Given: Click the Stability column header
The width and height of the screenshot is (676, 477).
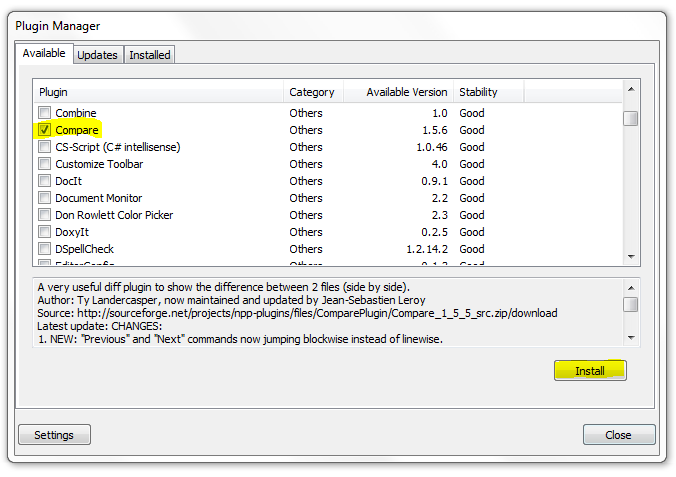Looking at the screenshot, I should pos(488,92).
